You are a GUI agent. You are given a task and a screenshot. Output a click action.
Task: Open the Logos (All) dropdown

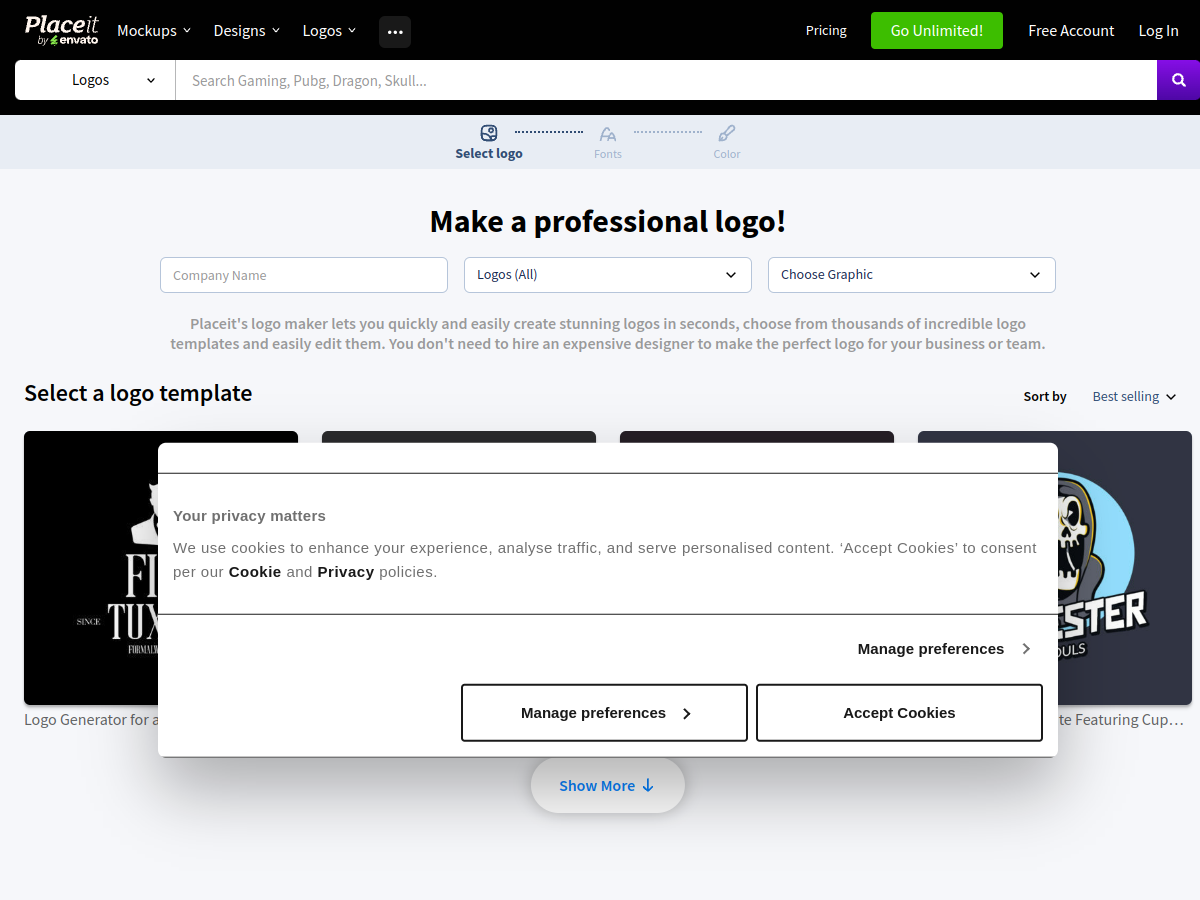607,274
